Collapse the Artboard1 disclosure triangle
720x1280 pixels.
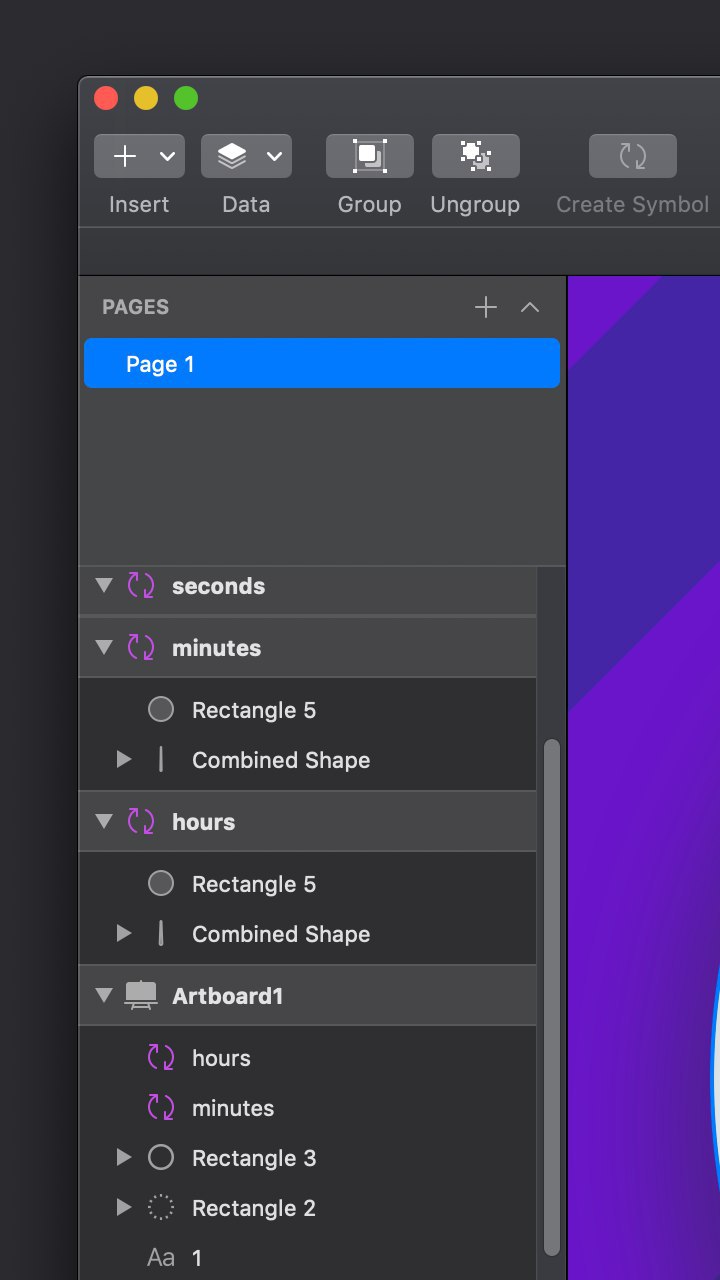tap(104, 996)
